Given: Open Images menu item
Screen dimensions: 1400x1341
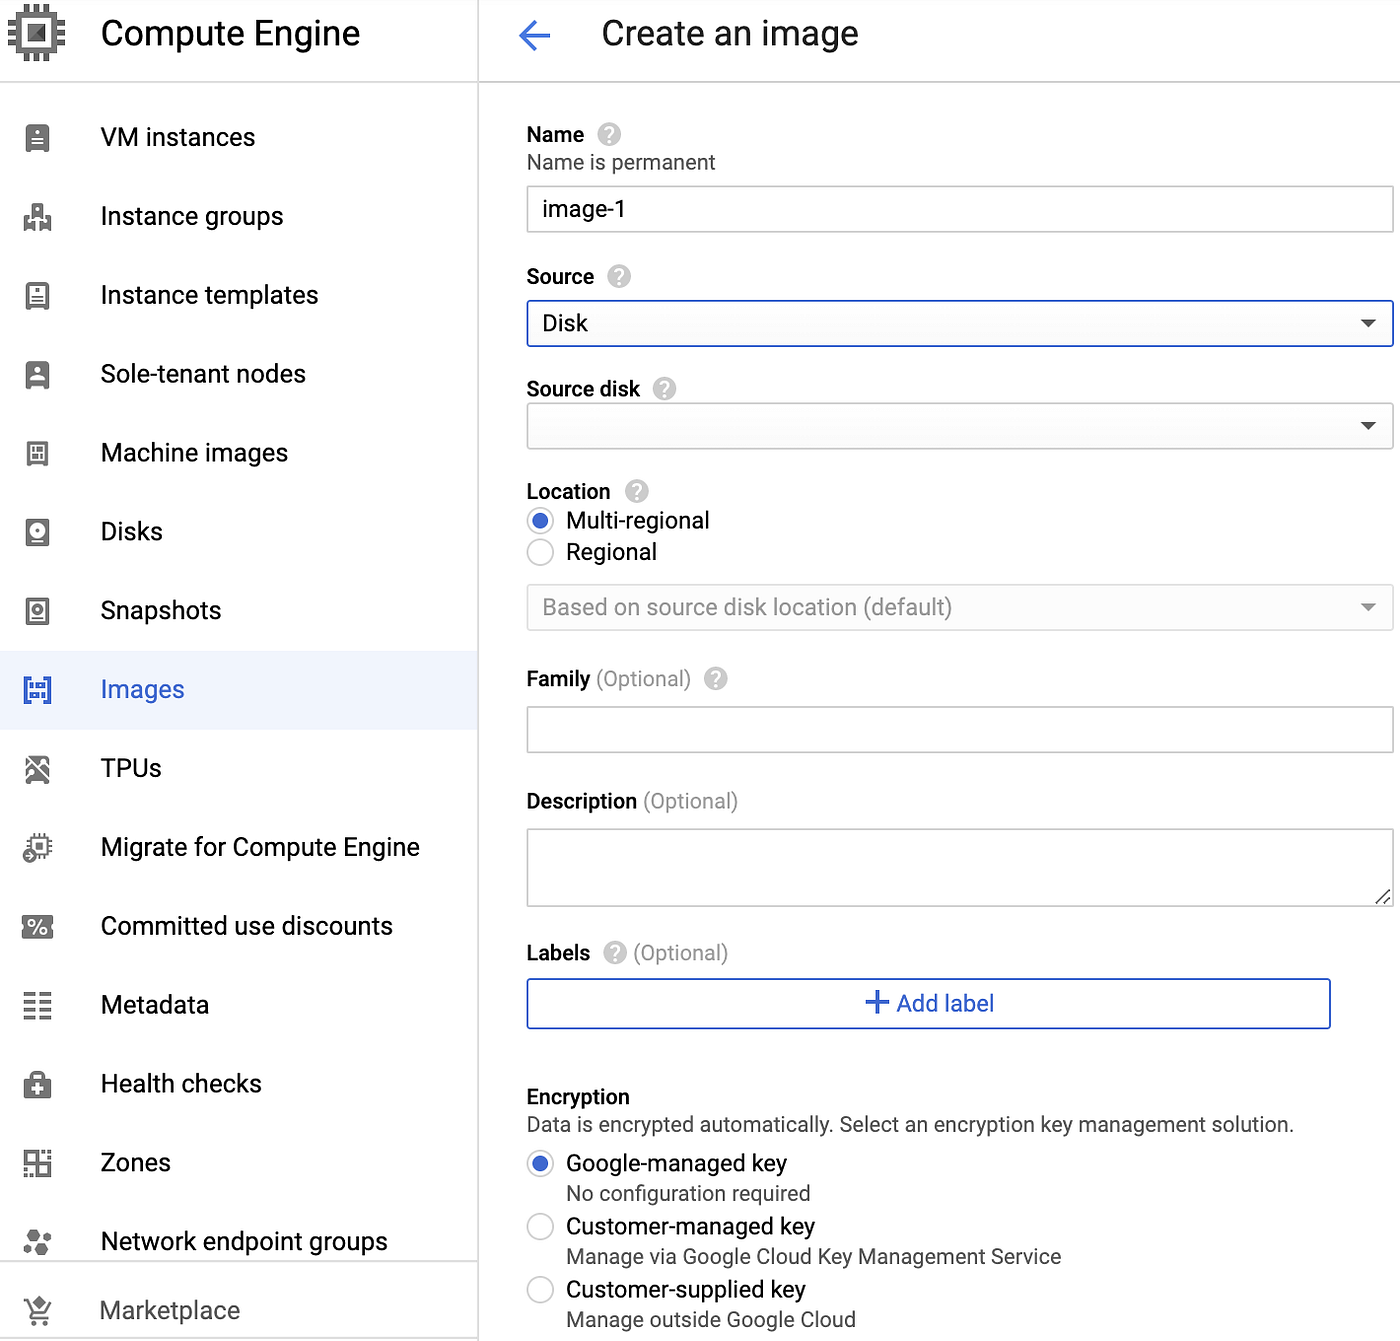Looking at the screenshot, I should tap(238, 690).
